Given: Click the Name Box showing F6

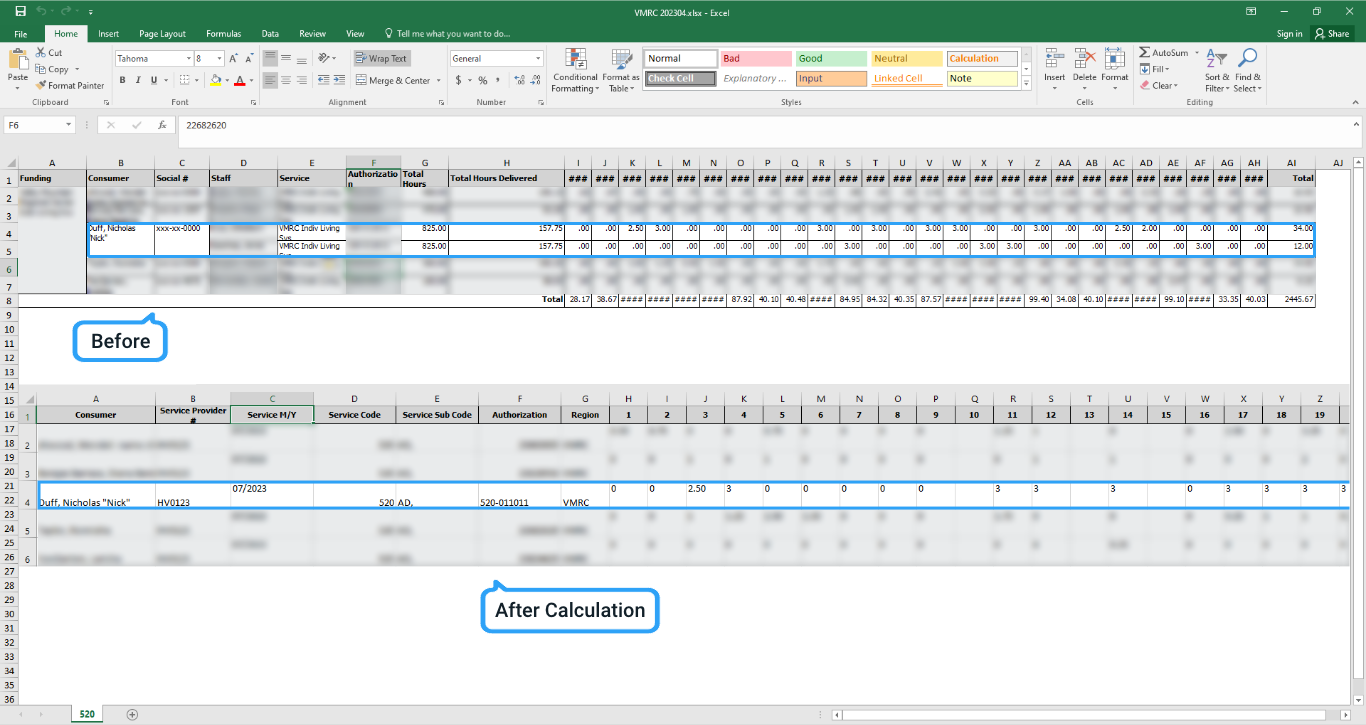Looking at the screenshot, I should pyautogui.click(x=35, y=125).
